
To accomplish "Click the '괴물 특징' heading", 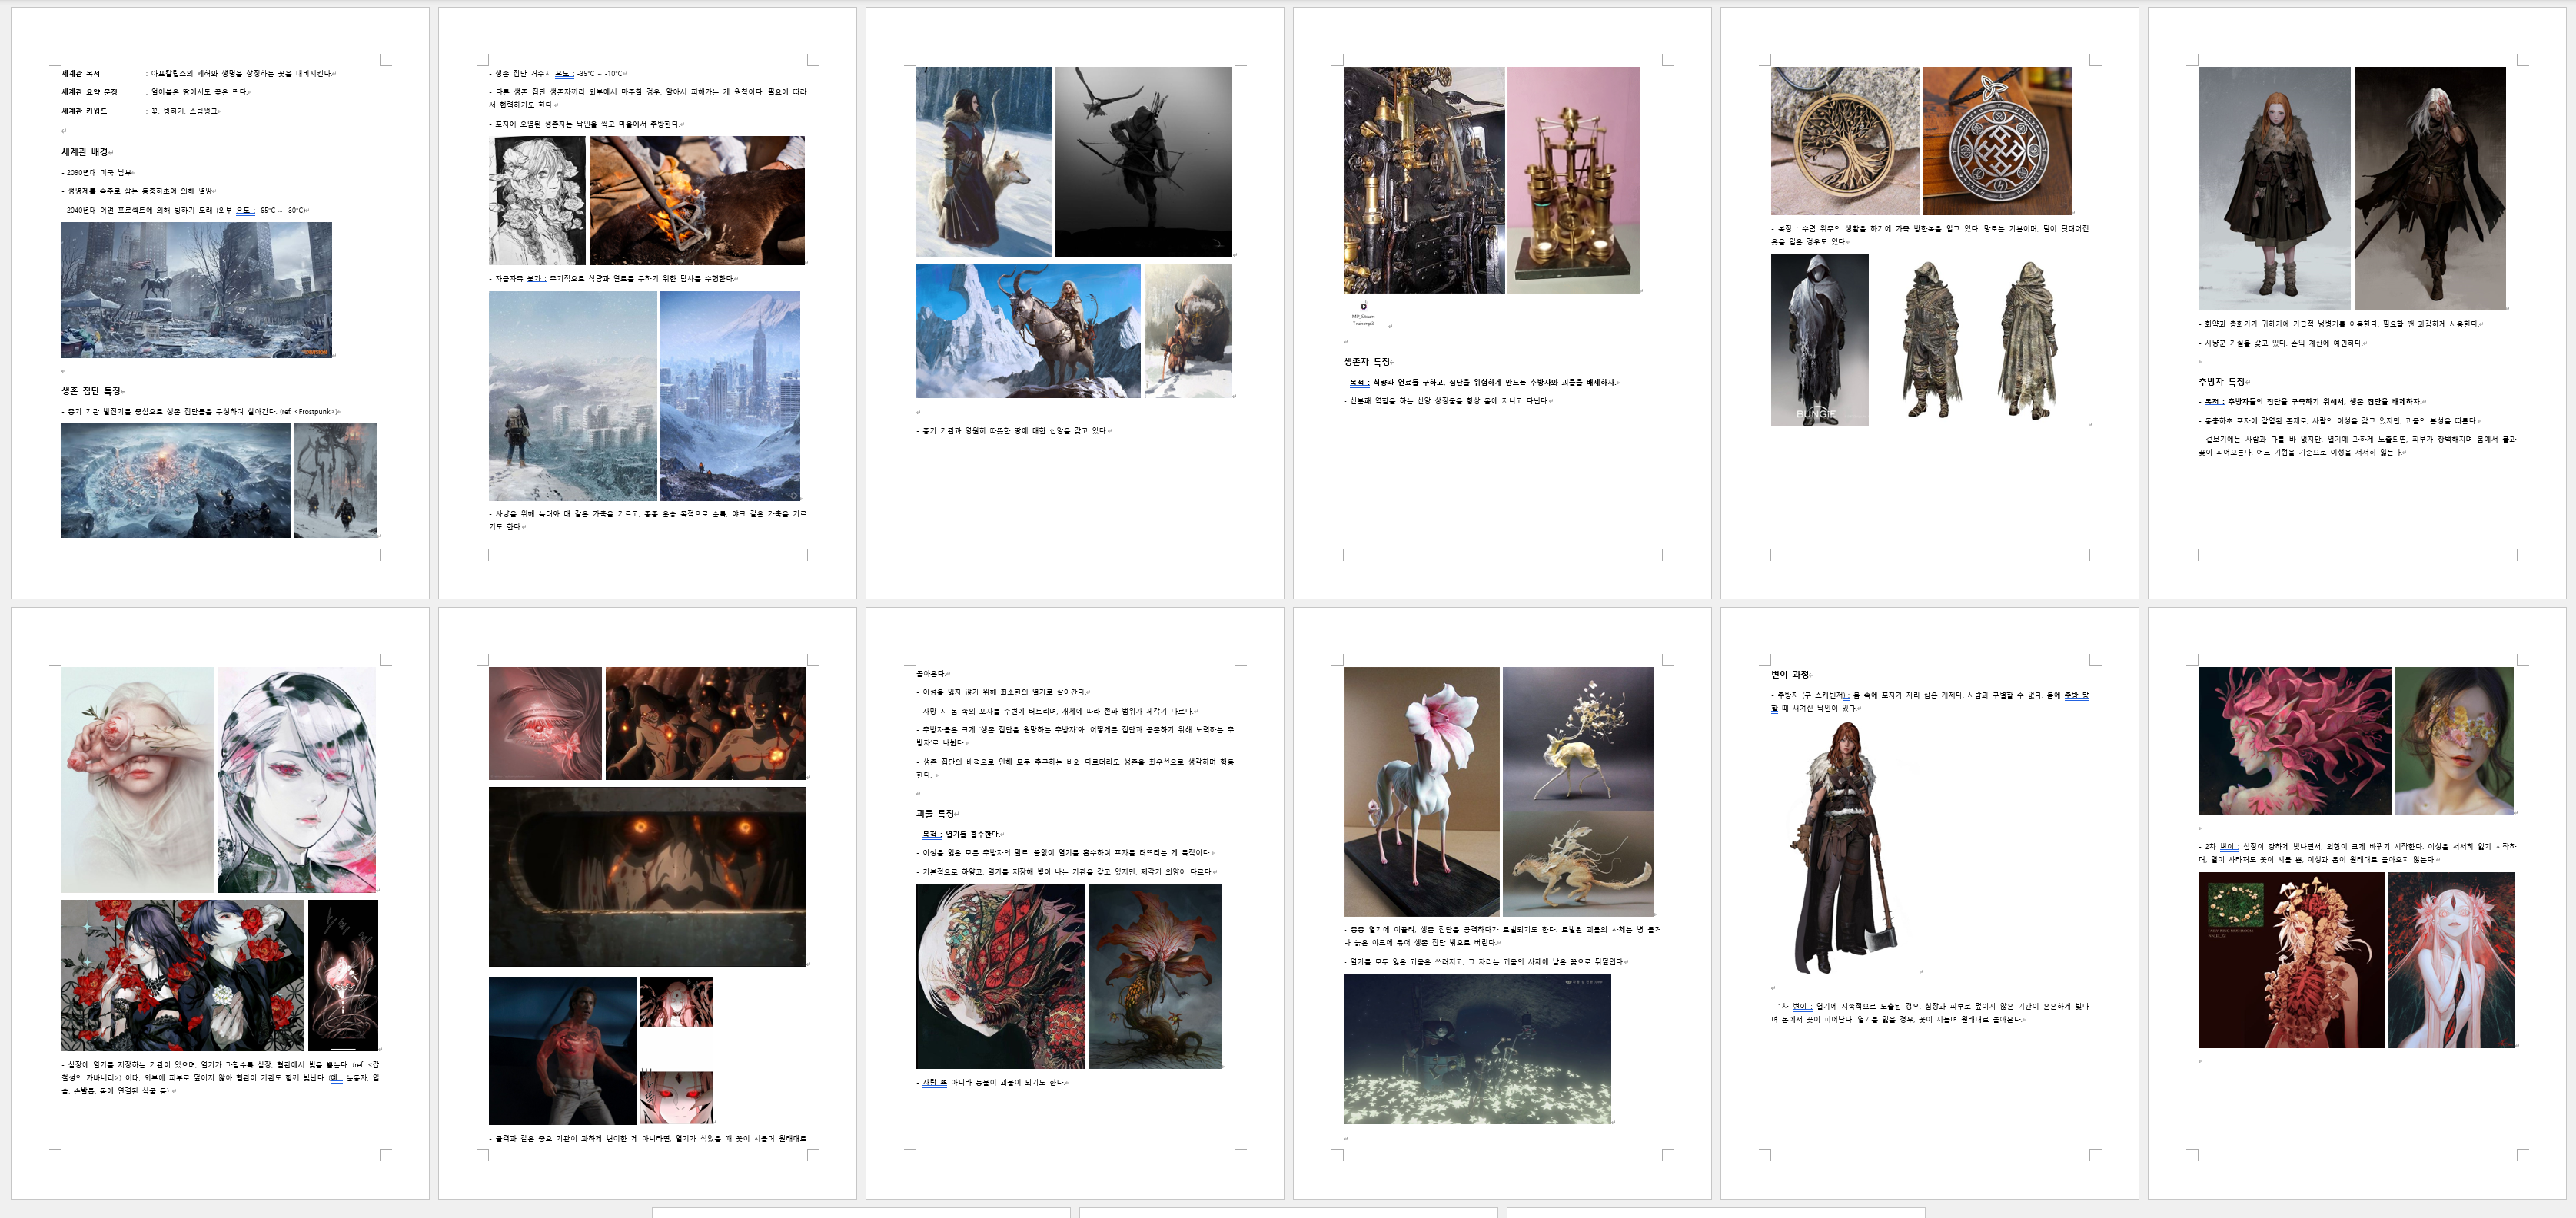I will pos(935,814).
